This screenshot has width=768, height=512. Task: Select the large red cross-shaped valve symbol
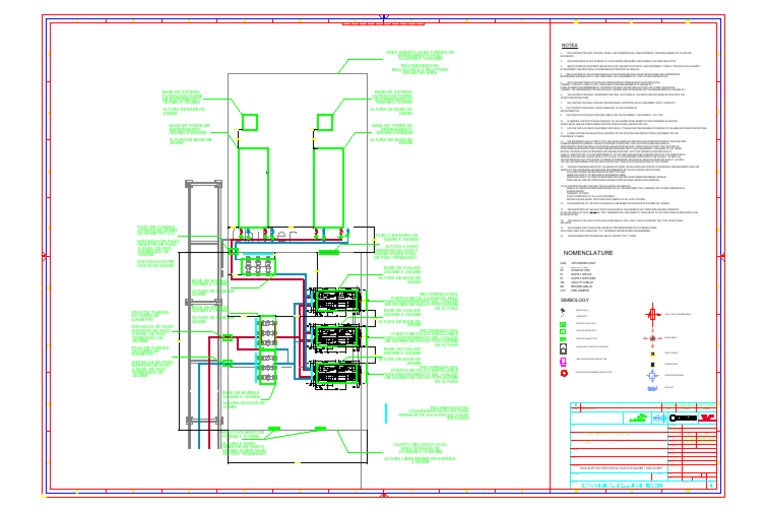[x=652, y=314]
